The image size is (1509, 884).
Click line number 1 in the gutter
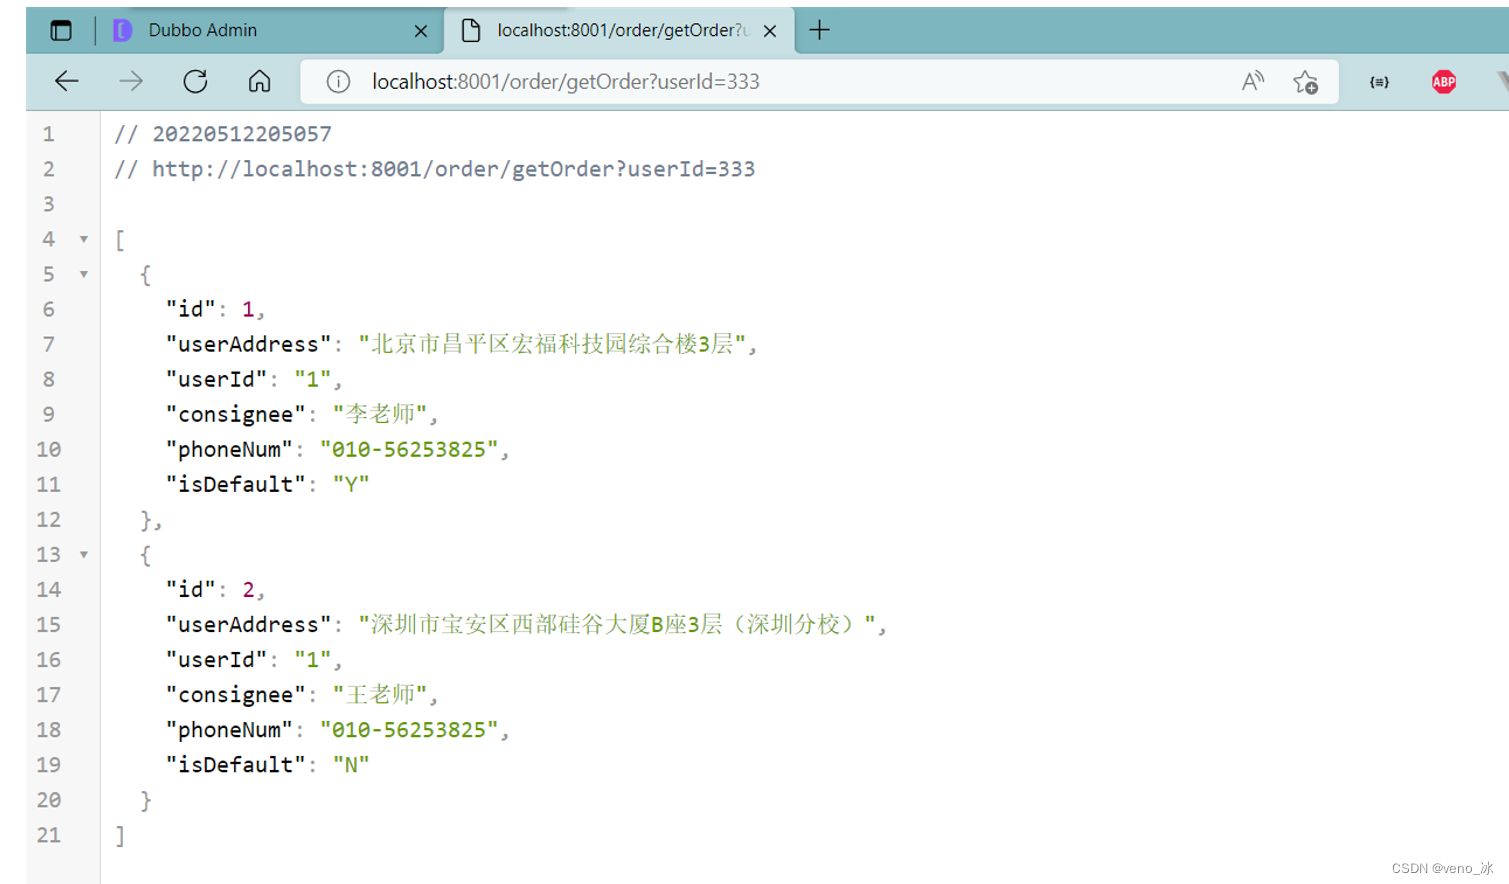click(49, 134)
